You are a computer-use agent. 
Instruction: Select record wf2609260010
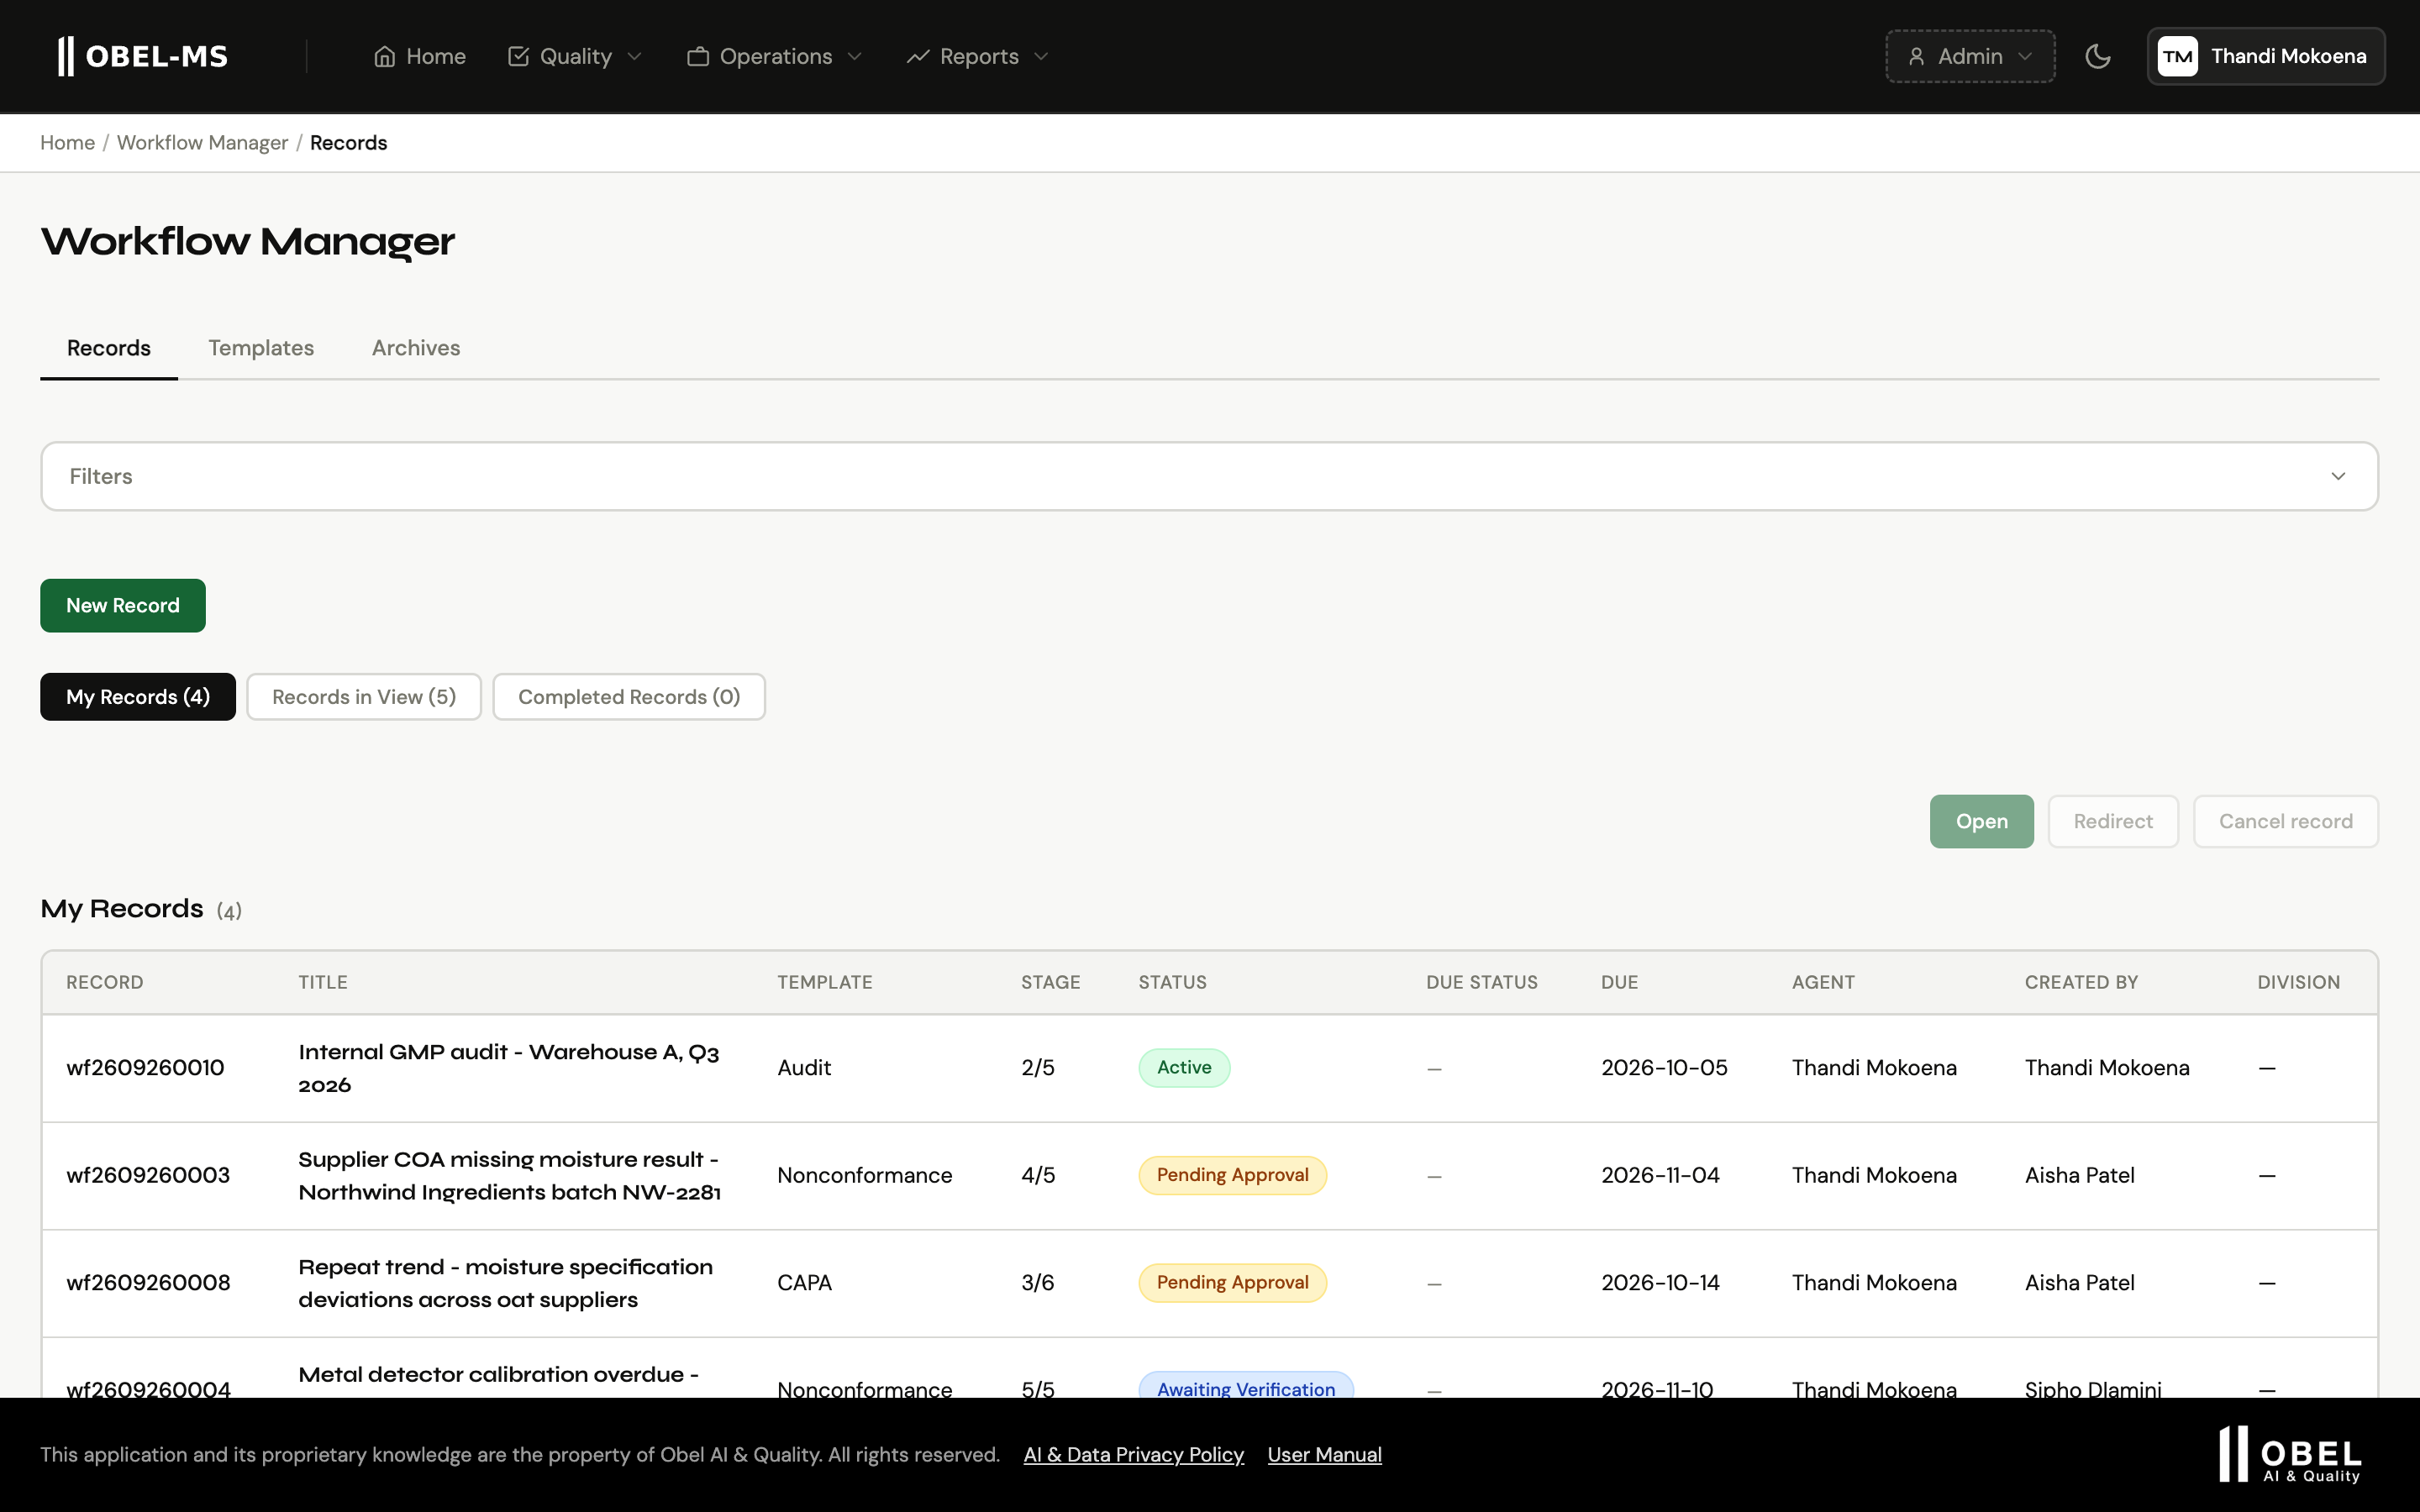(x=145, y=1068)
